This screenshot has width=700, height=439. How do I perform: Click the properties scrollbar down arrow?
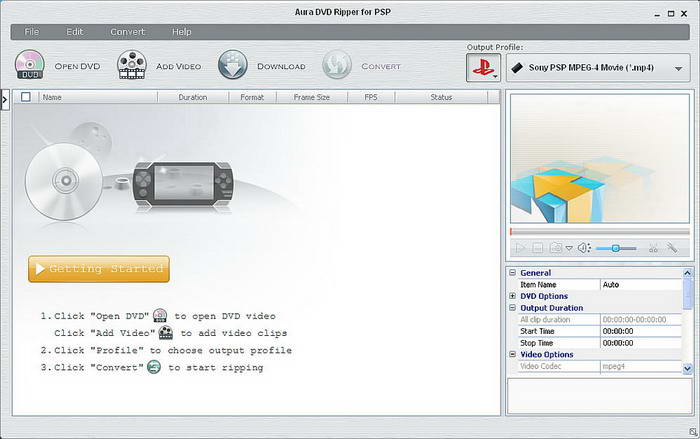(x=688, y=368)
